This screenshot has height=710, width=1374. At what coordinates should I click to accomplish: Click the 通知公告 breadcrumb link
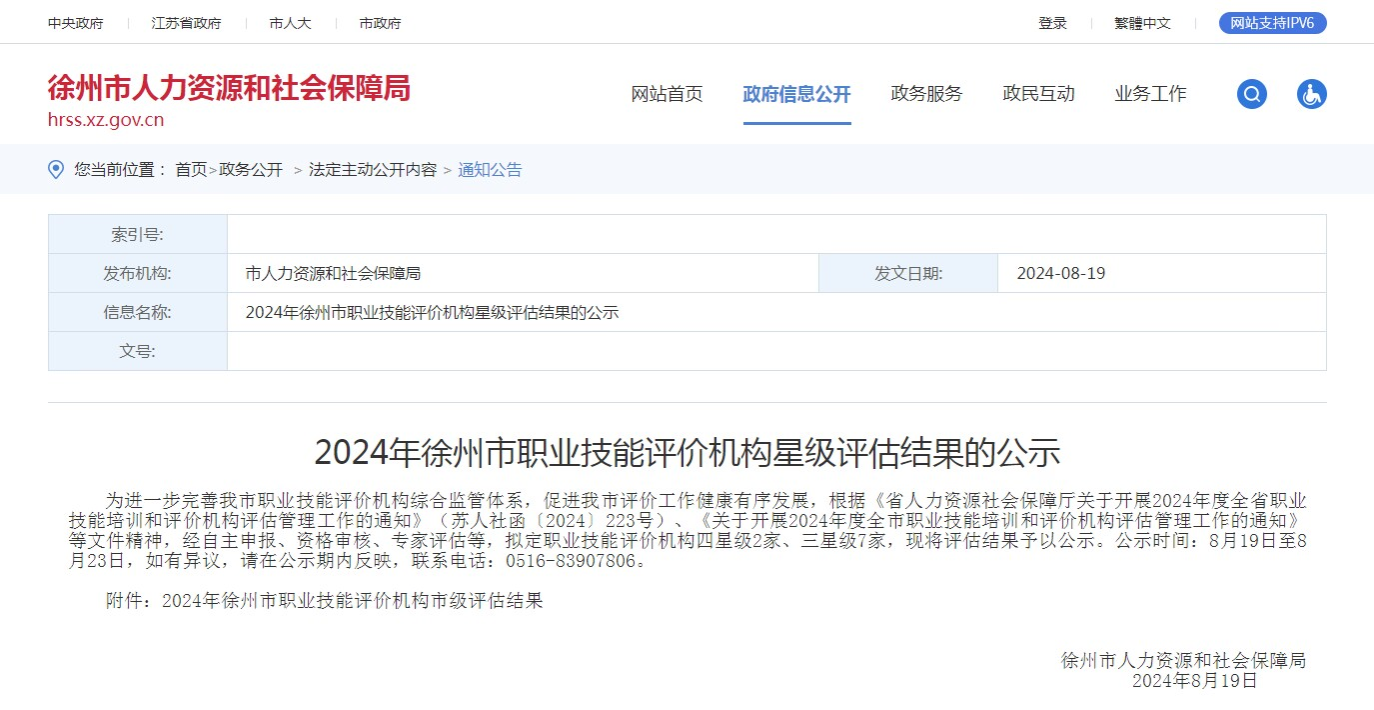tap(490, 170)
